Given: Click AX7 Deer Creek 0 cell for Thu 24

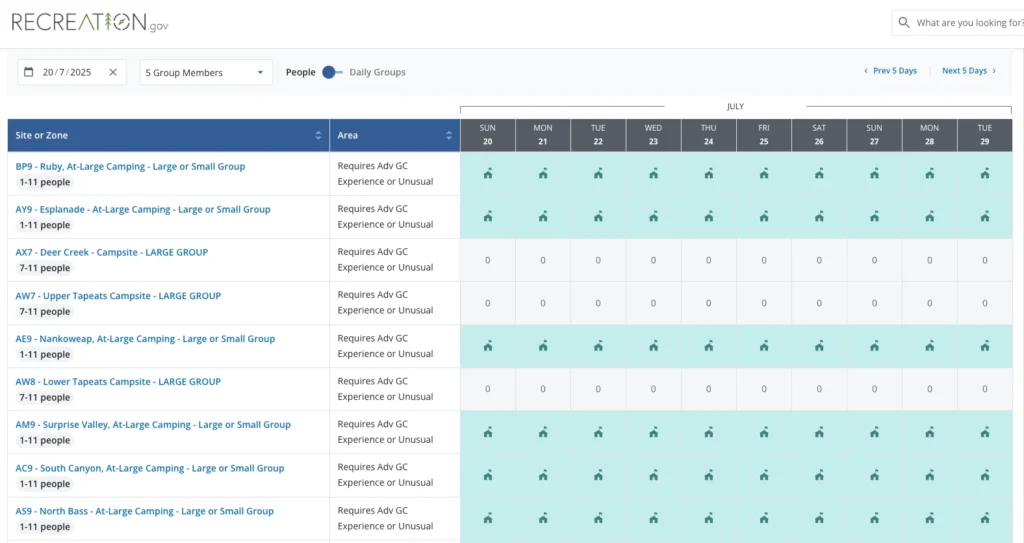Looking at the screenshot, I should [x=709, y=260].
